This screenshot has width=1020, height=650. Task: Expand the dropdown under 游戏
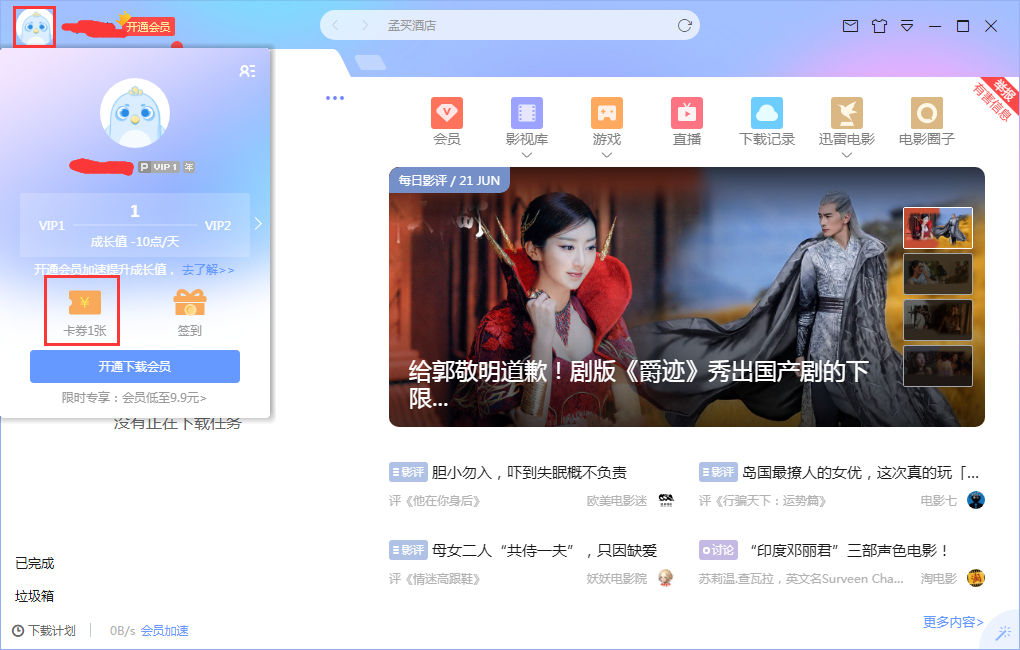(607, 155)
